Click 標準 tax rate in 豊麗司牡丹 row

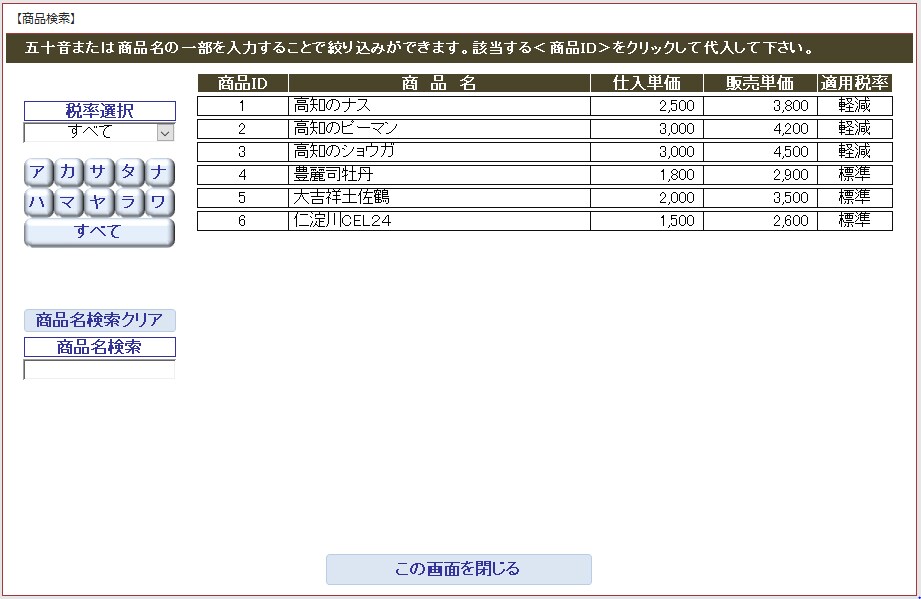(855, 174)
